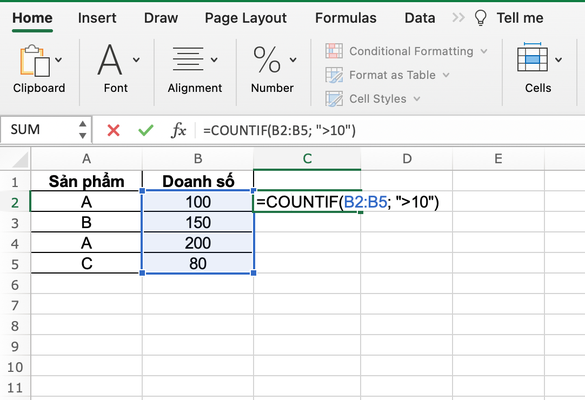Click cell A5 containing C

coord(87,263)
